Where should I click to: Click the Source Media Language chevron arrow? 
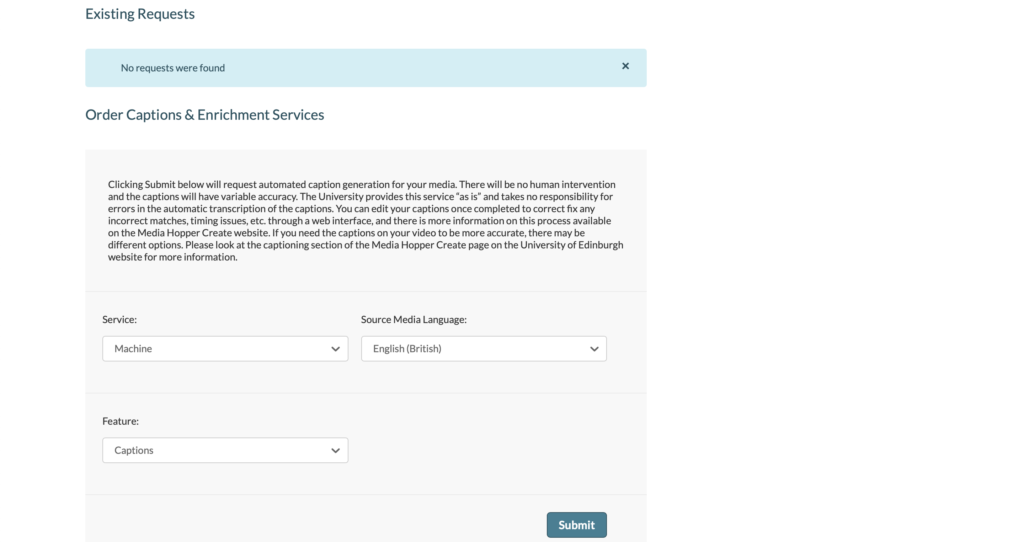(x=594, y=349)
